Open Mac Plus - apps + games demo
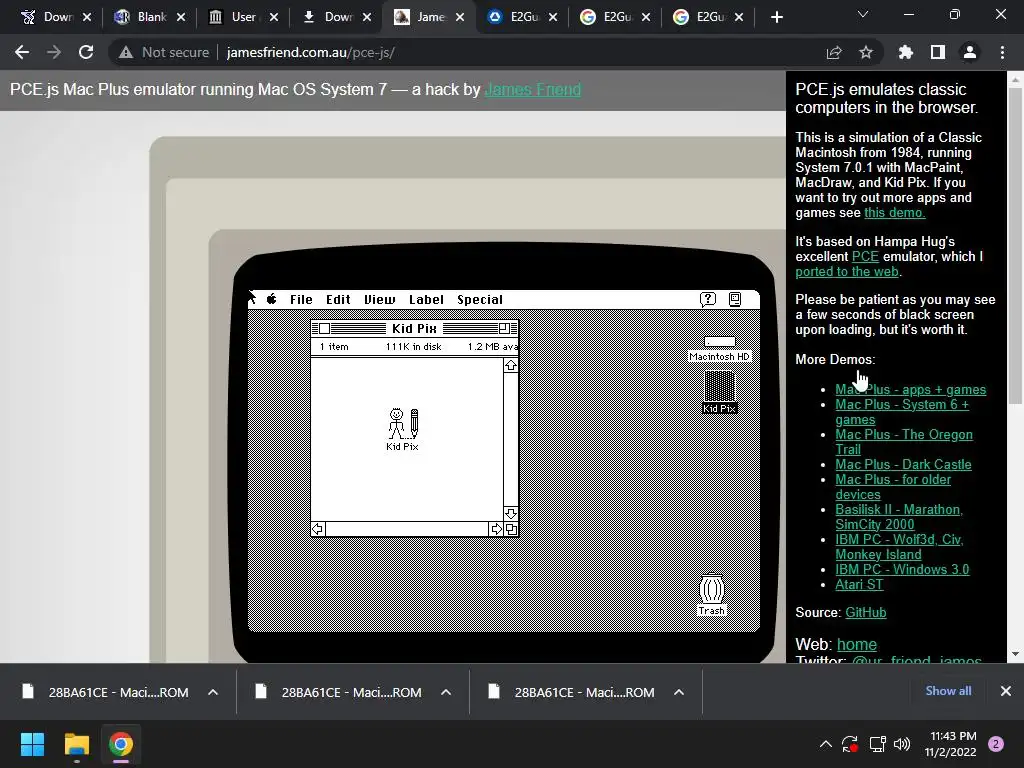 (x=910, y=390)
